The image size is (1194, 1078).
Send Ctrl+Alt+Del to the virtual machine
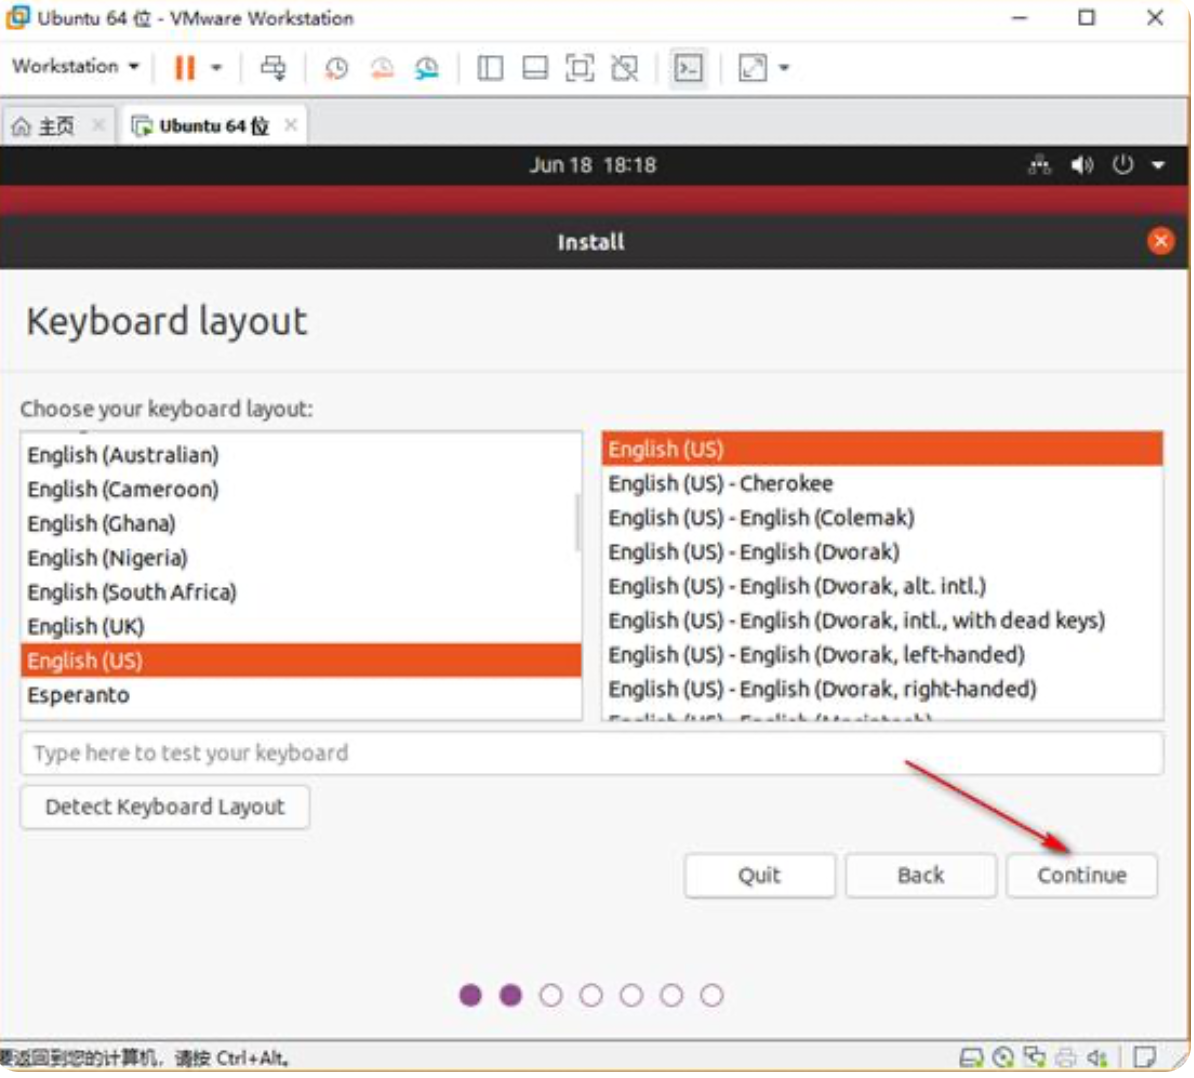point(273,68)
